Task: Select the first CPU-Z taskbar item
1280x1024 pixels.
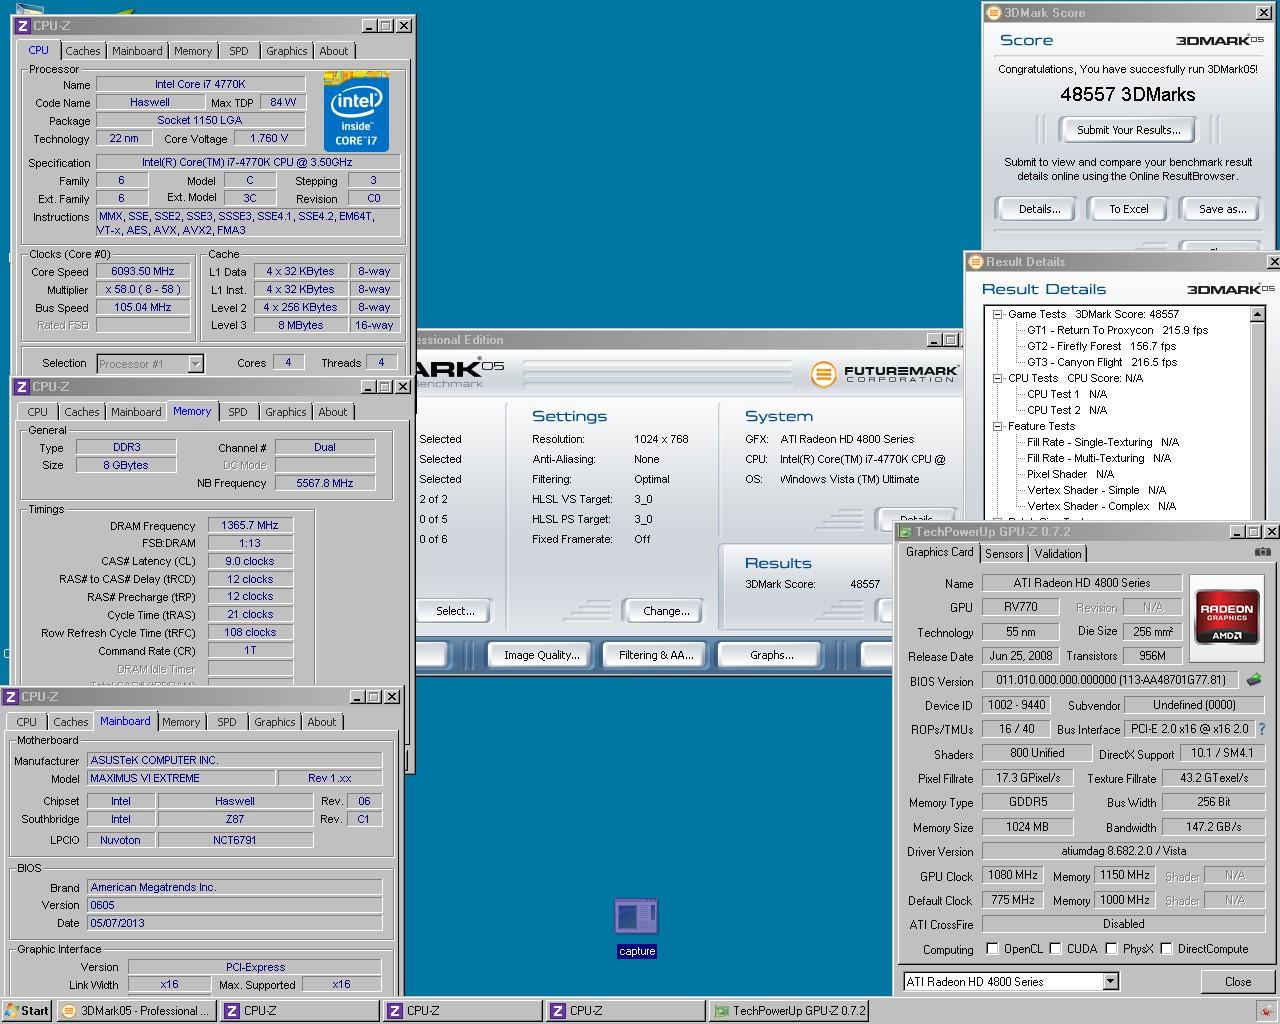Action: pos(300,1010)
